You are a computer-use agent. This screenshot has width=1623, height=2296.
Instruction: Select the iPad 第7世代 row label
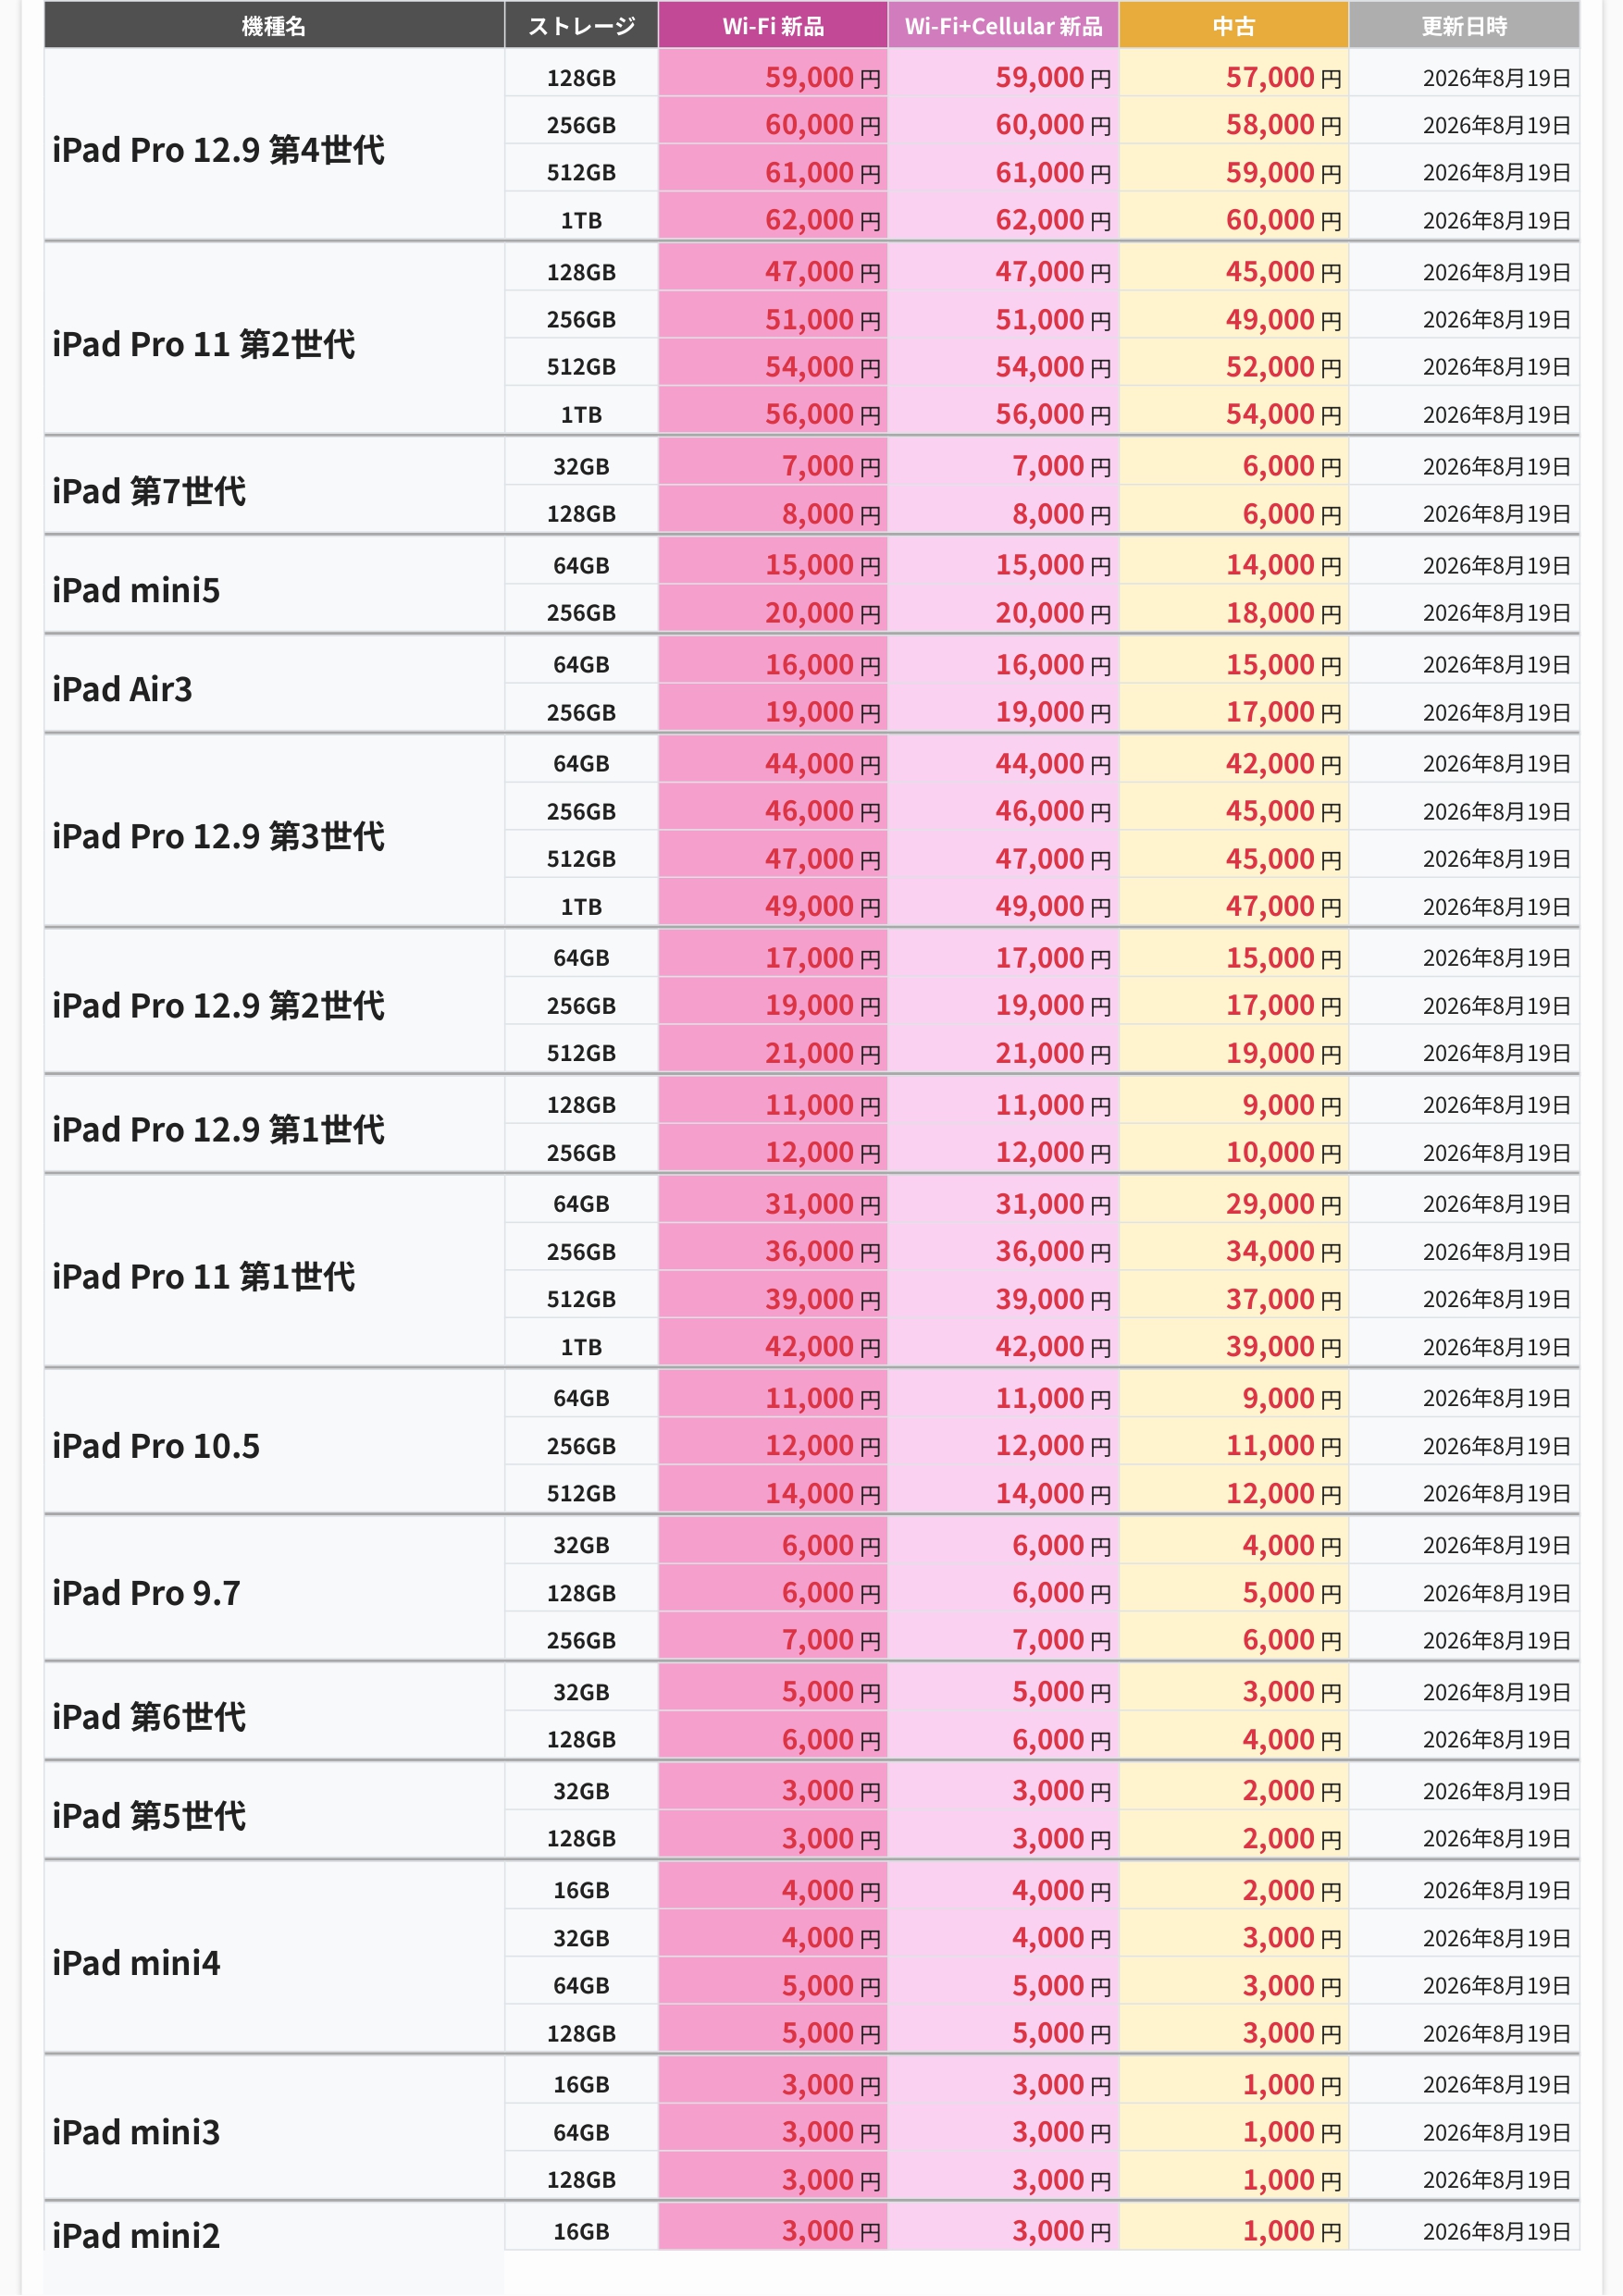coord(149,490)
